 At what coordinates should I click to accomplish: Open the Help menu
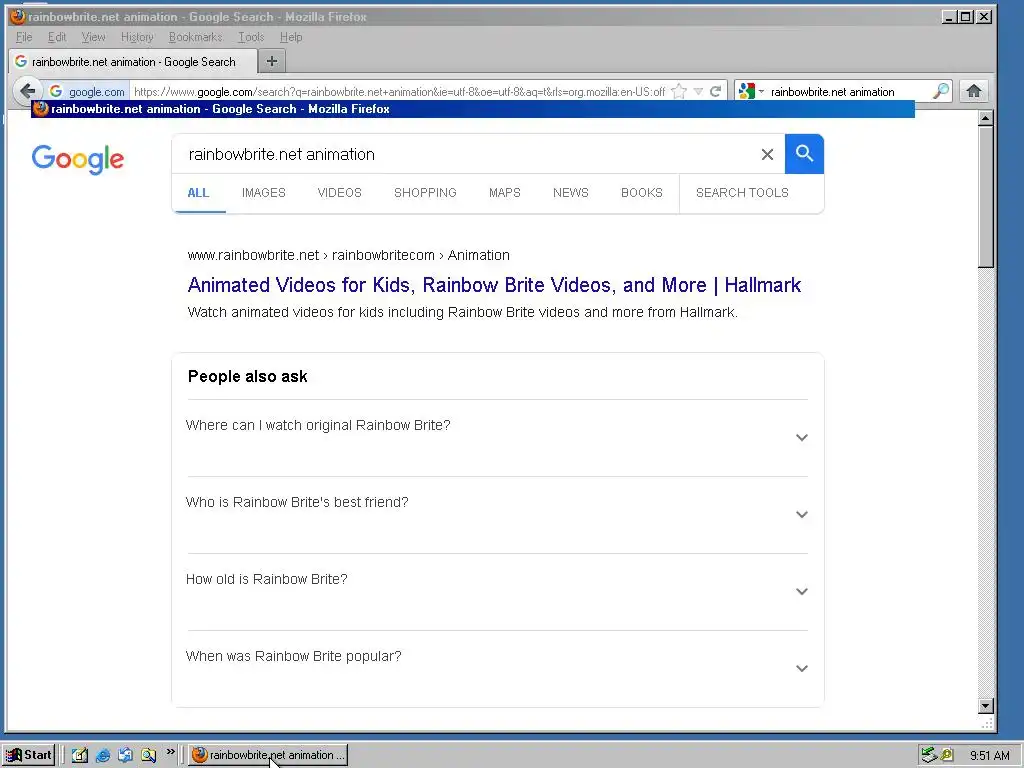[x=291, y=37]
